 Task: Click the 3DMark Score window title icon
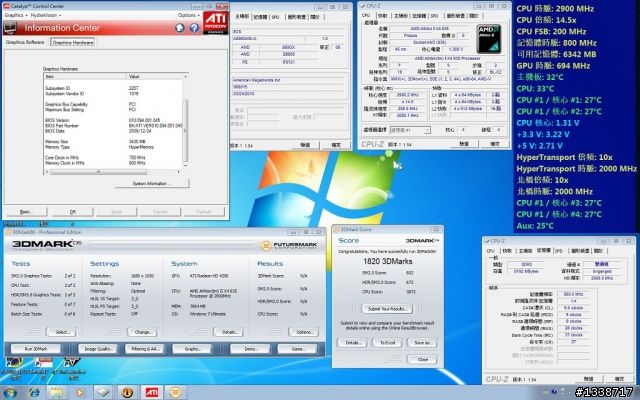pos(337,230)
